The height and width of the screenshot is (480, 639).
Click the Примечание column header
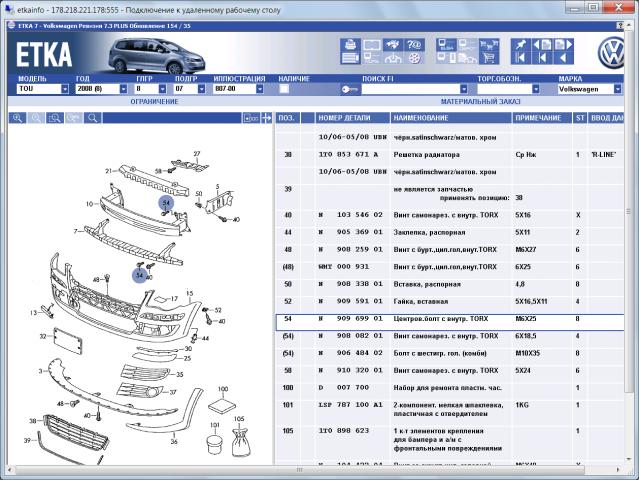pyautogui.click(x=542, y=118)
